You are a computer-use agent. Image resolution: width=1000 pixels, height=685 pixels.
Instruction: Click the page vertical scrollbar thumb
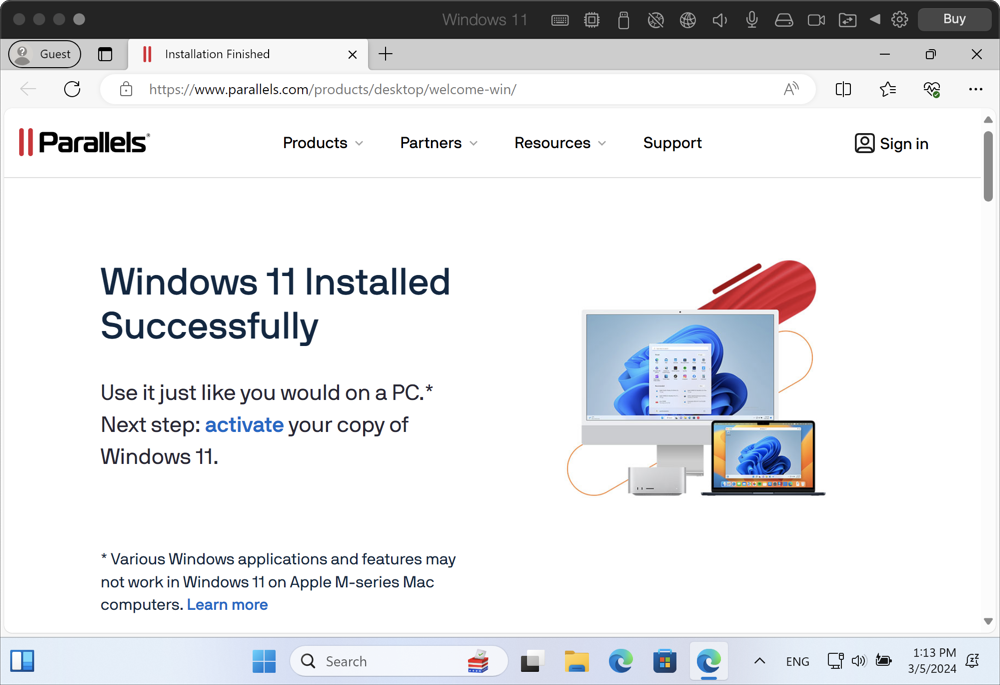point(988,166)
